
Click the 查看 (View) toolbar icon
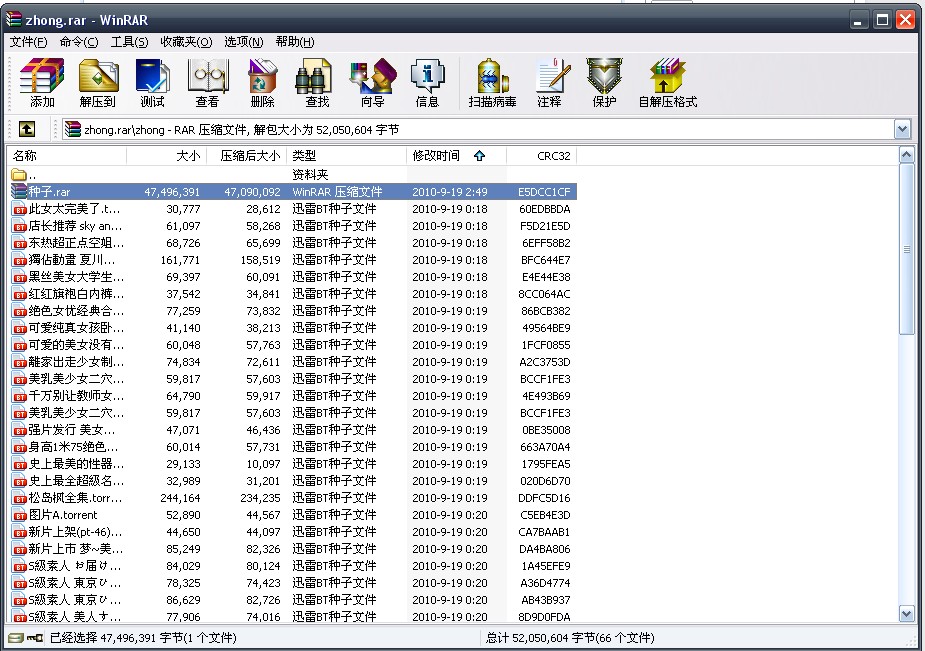pos(207,83)
